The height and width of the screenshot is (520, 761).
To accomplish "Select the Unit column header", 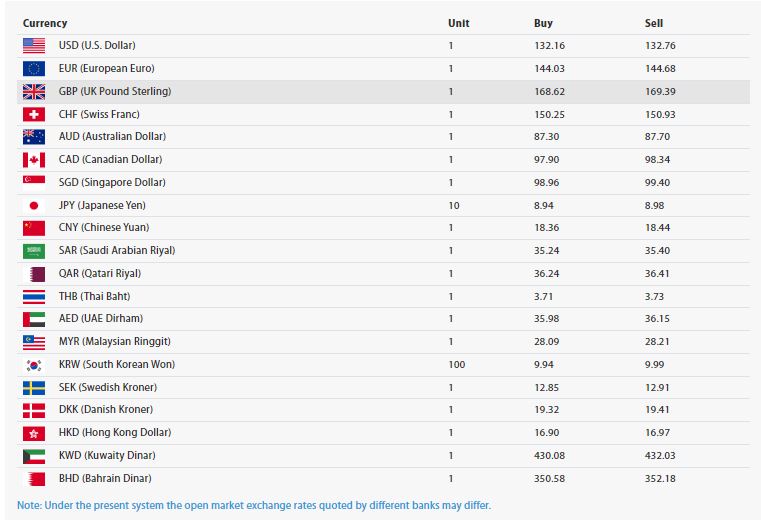I will [x=459, y=23].
